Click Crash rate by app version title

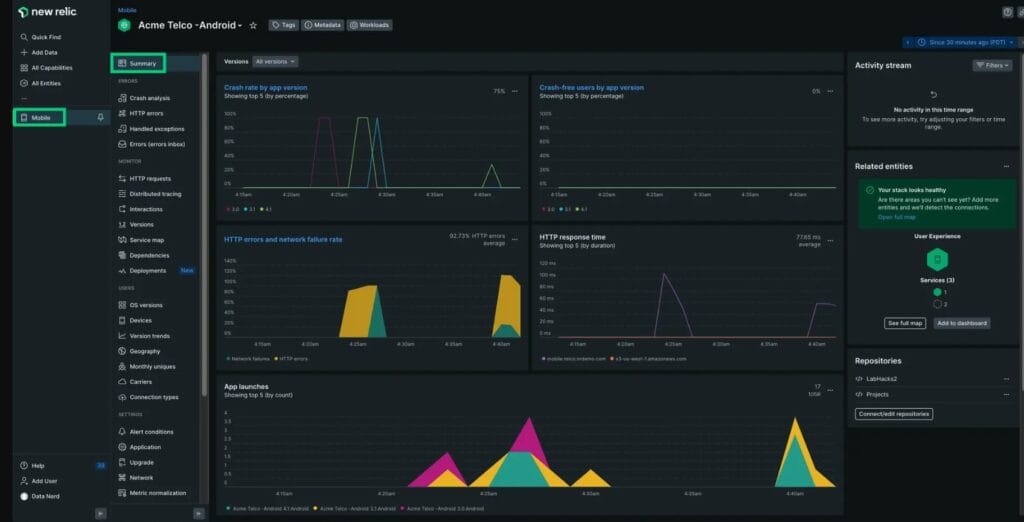265,88
